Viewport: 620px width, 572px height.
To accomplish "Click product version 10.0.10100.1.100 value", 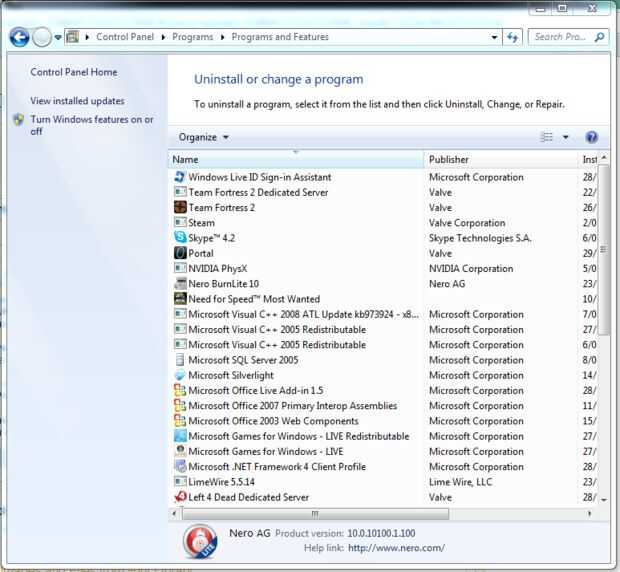I will point(381,533).
